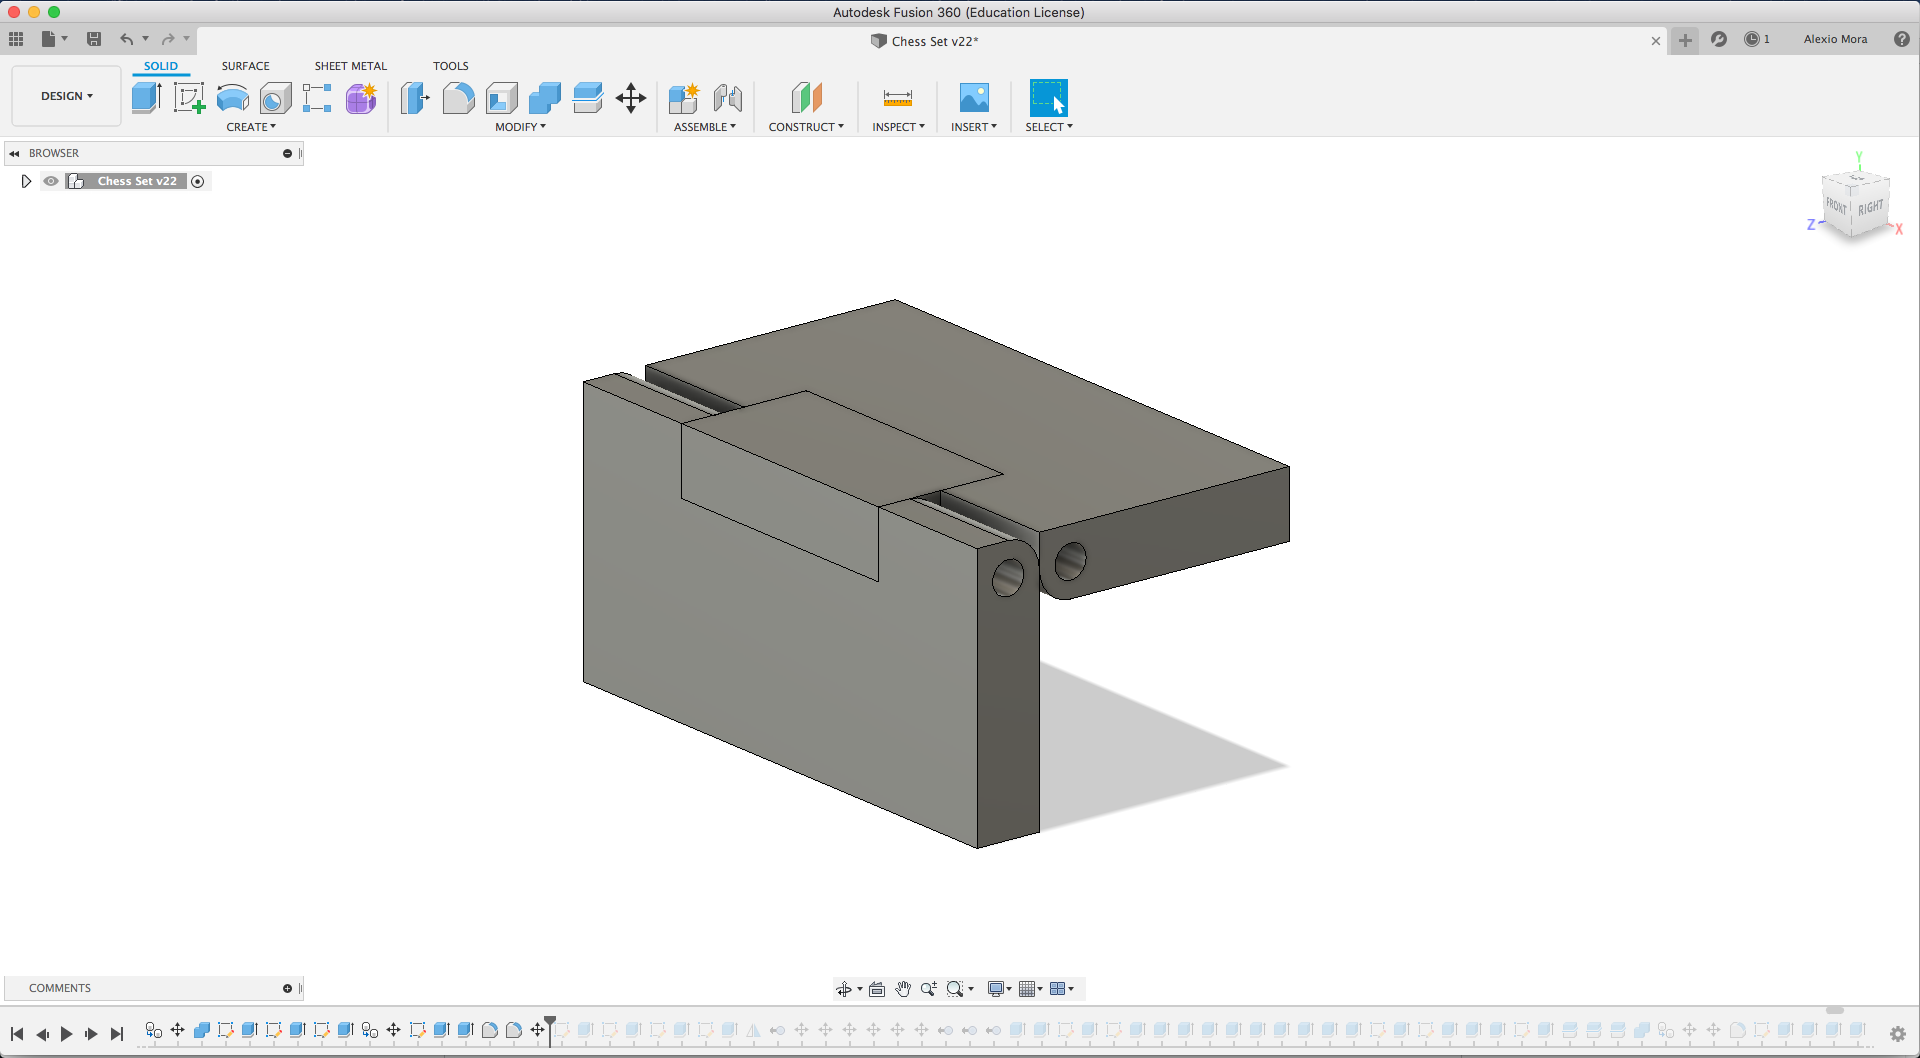
Task: Choose the Fillet tool icon
Action: pyautogui.click(x=458, y=98)
